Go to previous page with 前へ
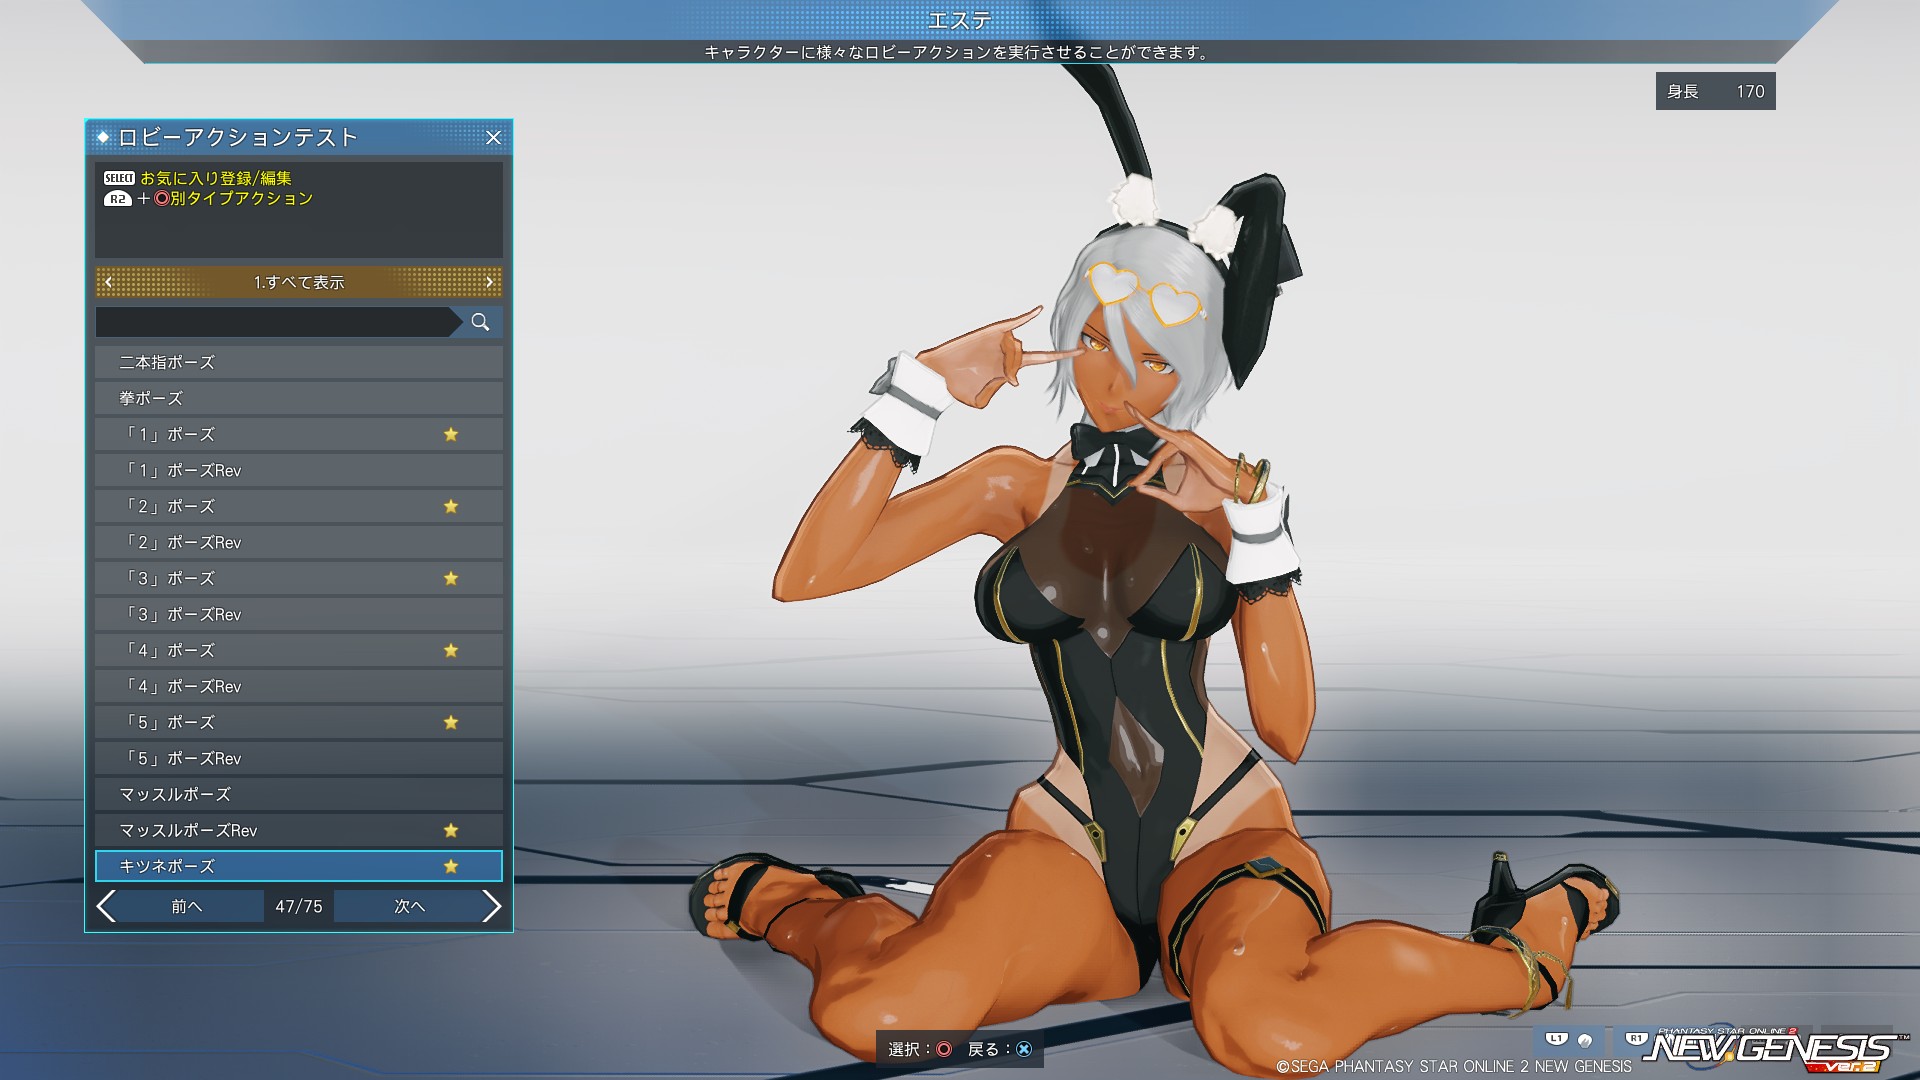This screenshot has width=1920, height=1080. [186, 906]
